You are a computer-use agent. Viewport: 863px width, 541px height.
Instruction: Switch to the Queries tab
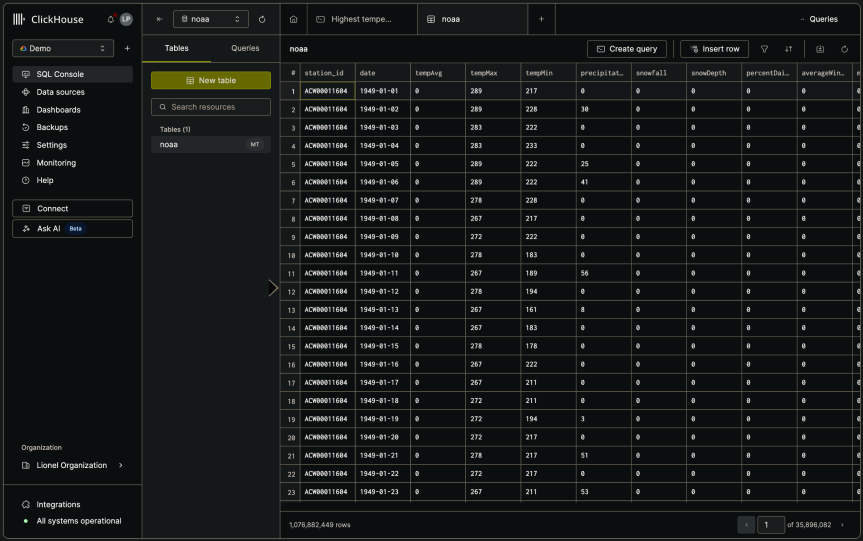click(x=245, y=48)
